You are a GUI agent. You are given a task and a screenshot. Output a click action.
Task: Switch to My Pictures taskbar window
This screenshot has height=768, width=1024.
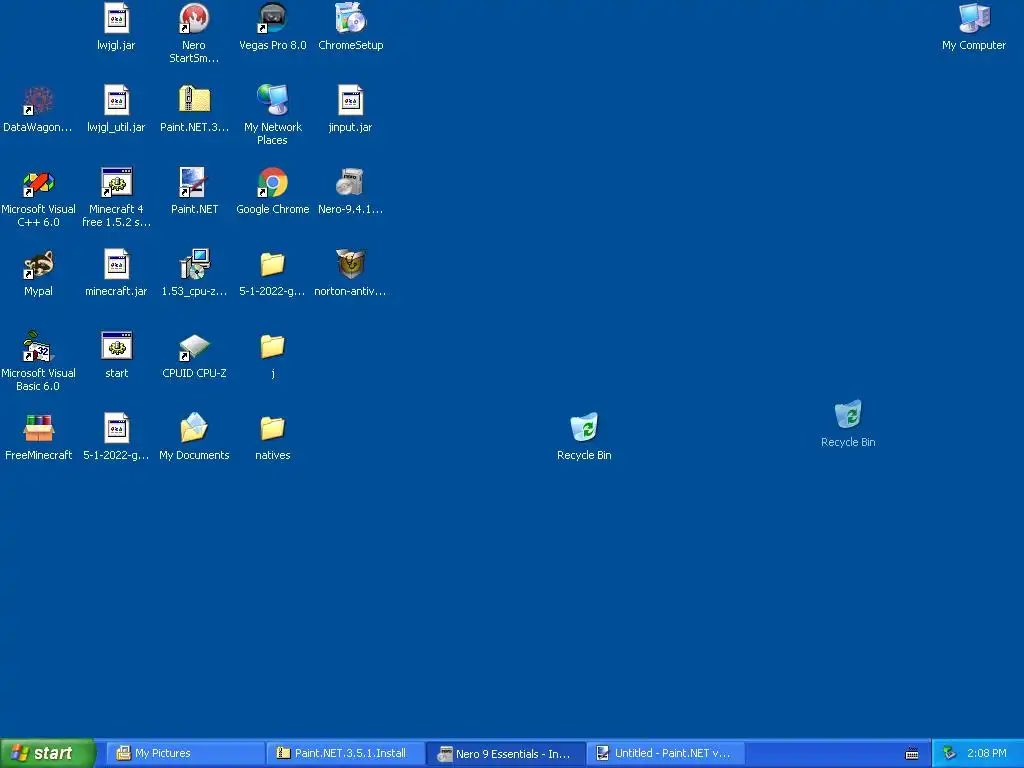point(185,753)
